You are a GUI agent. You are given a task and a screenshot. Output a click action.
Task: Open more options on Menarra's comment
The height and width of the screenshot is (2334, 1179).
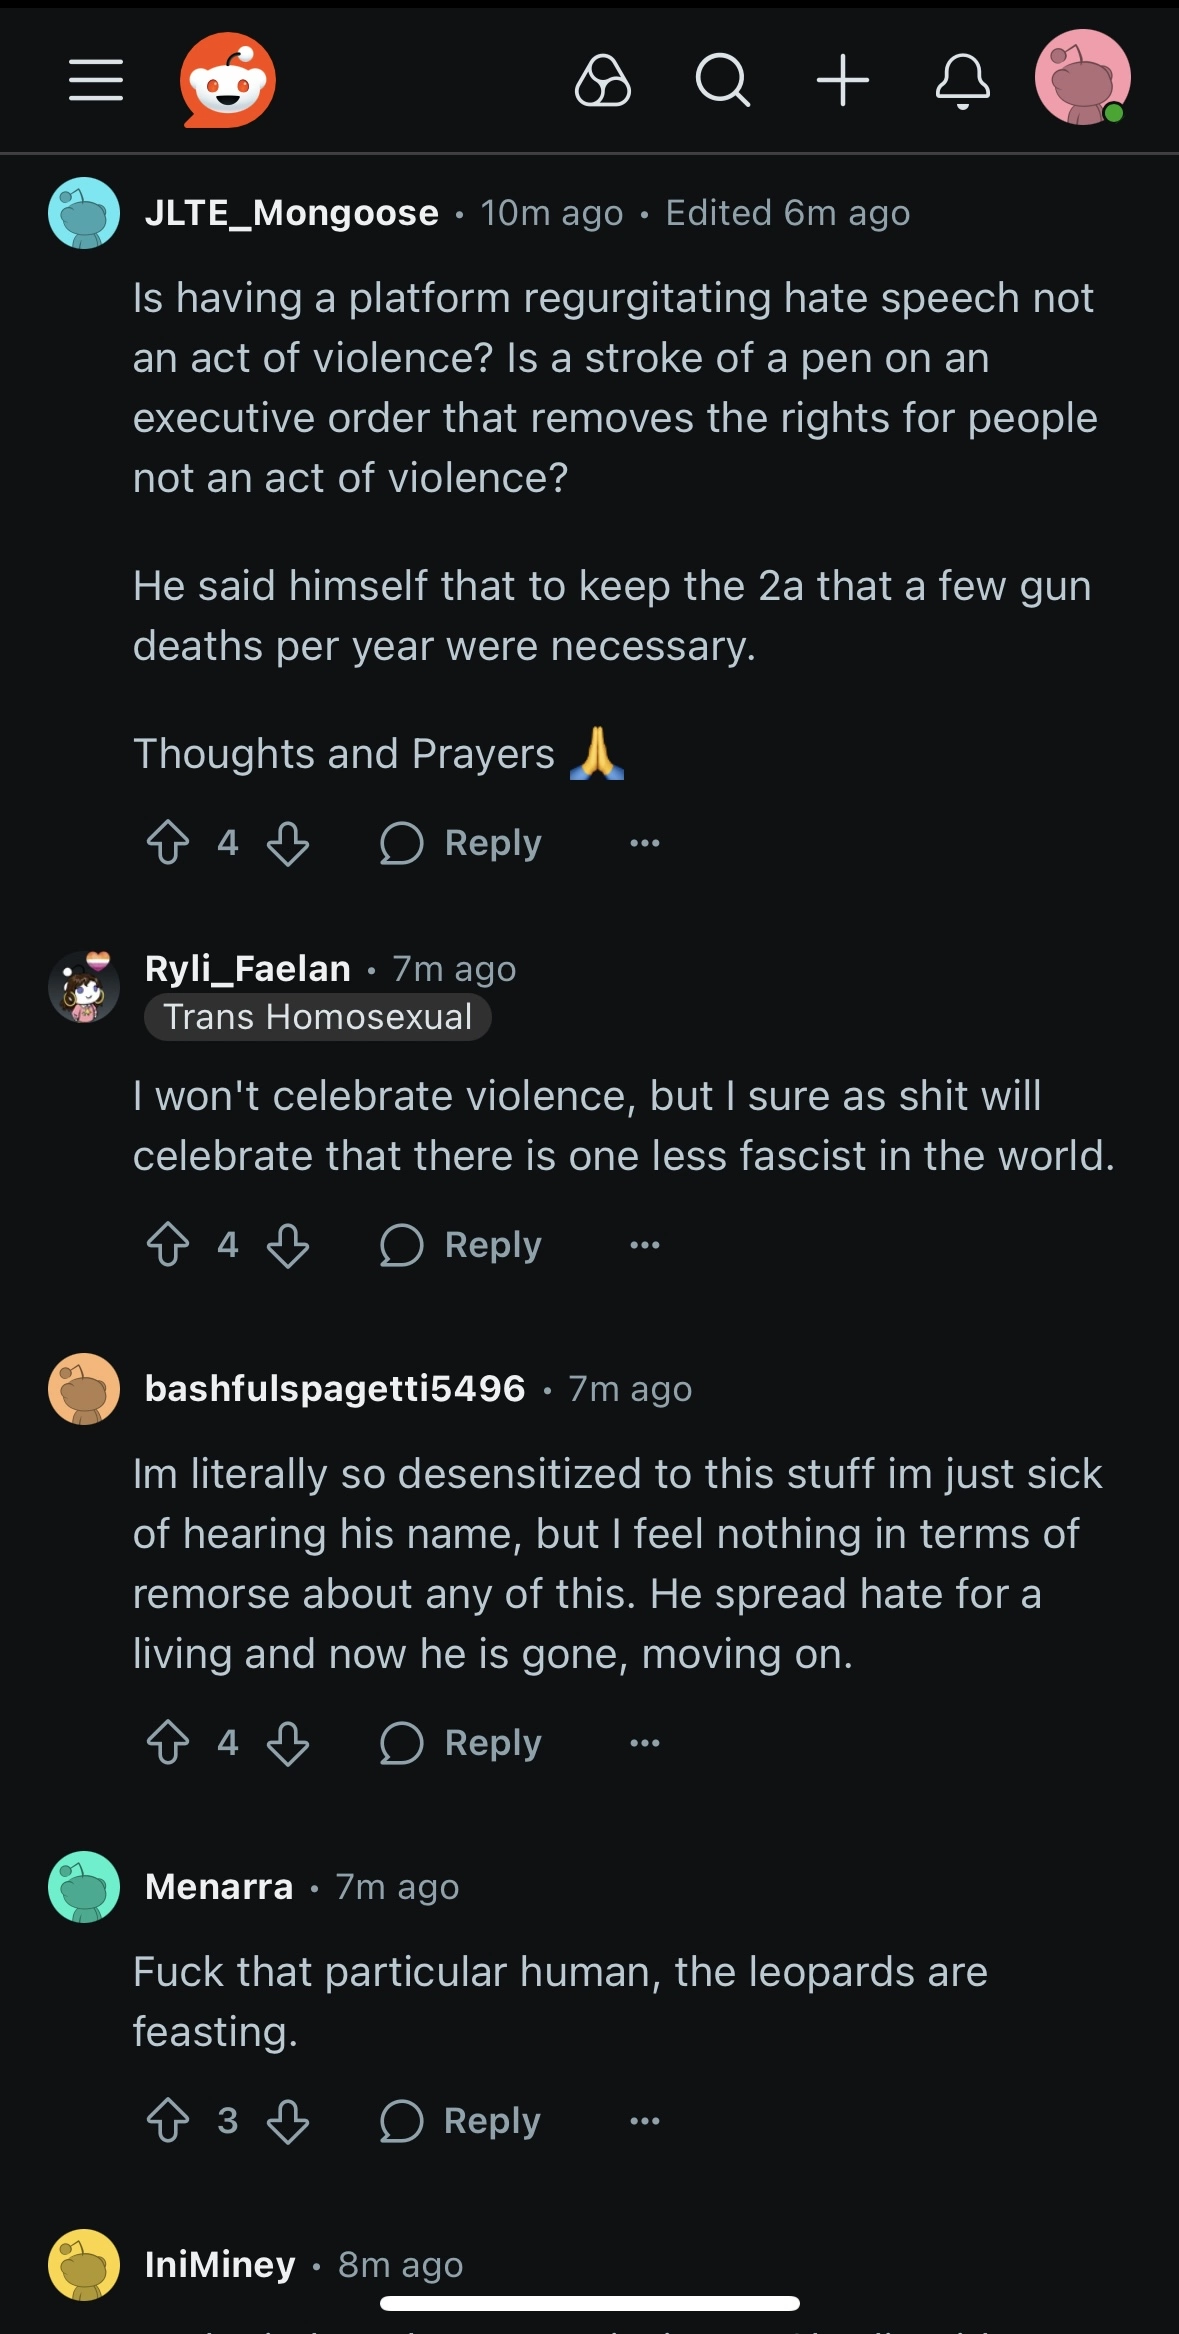pos(645,2121)
